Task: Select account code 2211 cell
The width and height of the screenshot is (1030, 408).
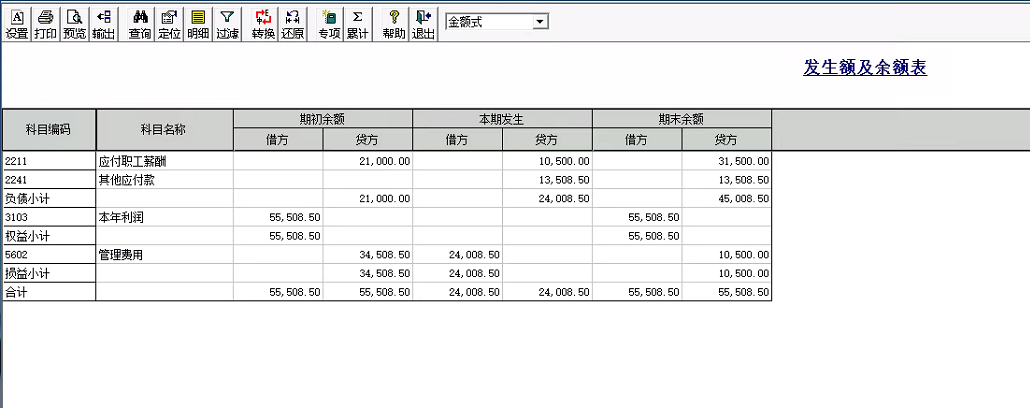Action: click(49, 161)
